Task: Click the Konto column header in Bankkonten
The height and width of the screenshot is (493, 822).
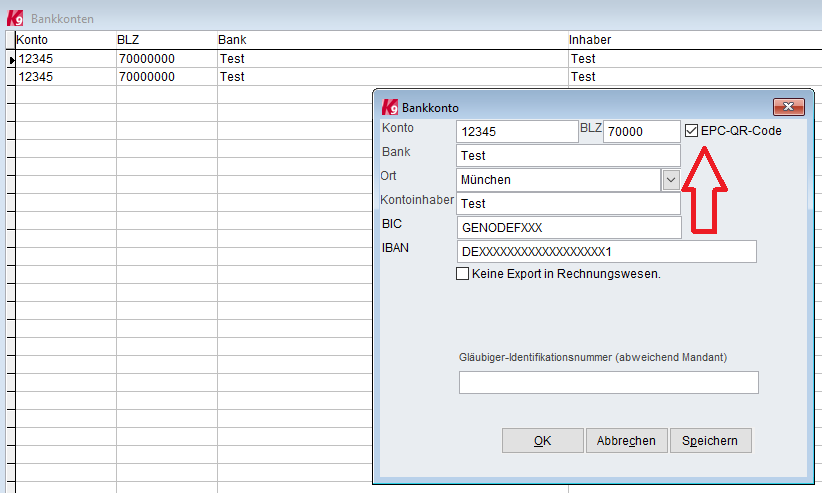Action: pyautogui.click(x=66, y=40)
